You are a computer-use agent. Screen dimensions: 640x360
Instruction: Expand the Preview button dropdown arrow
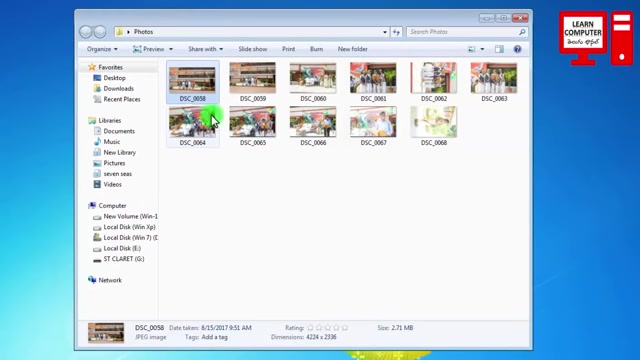(x=171, y=49)
